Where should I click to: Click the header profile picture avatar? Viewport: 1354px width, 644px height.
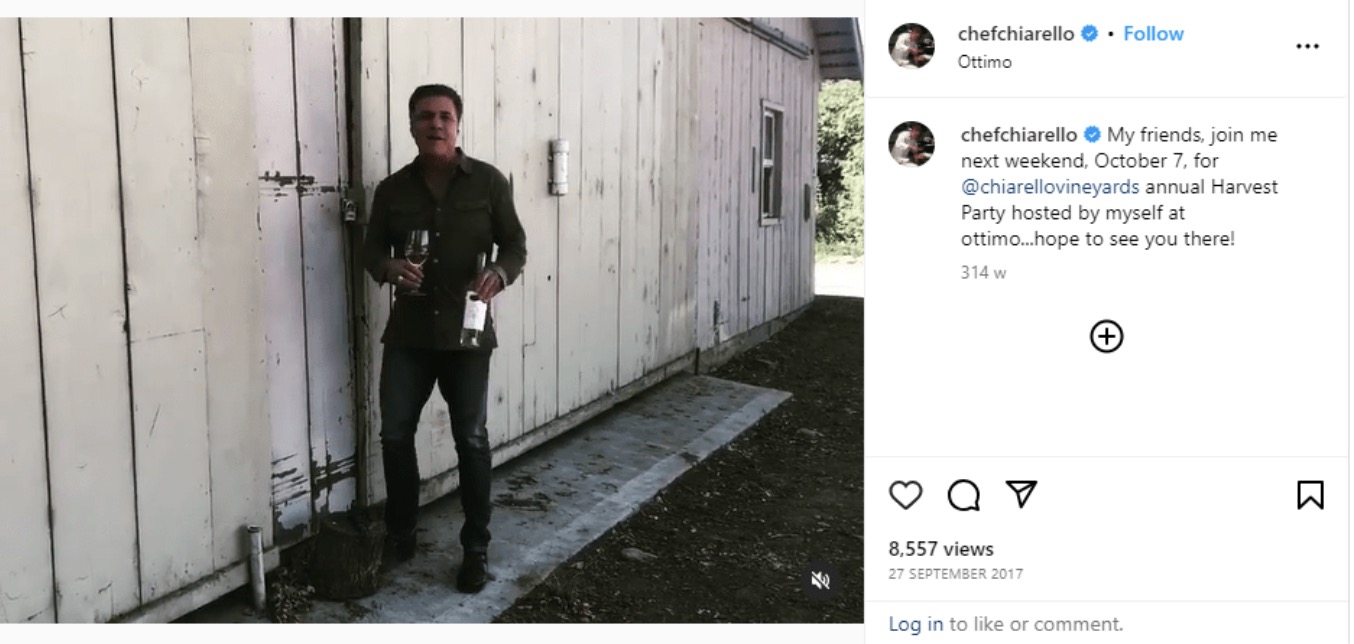pyautogui.click(x=911, y=46)
